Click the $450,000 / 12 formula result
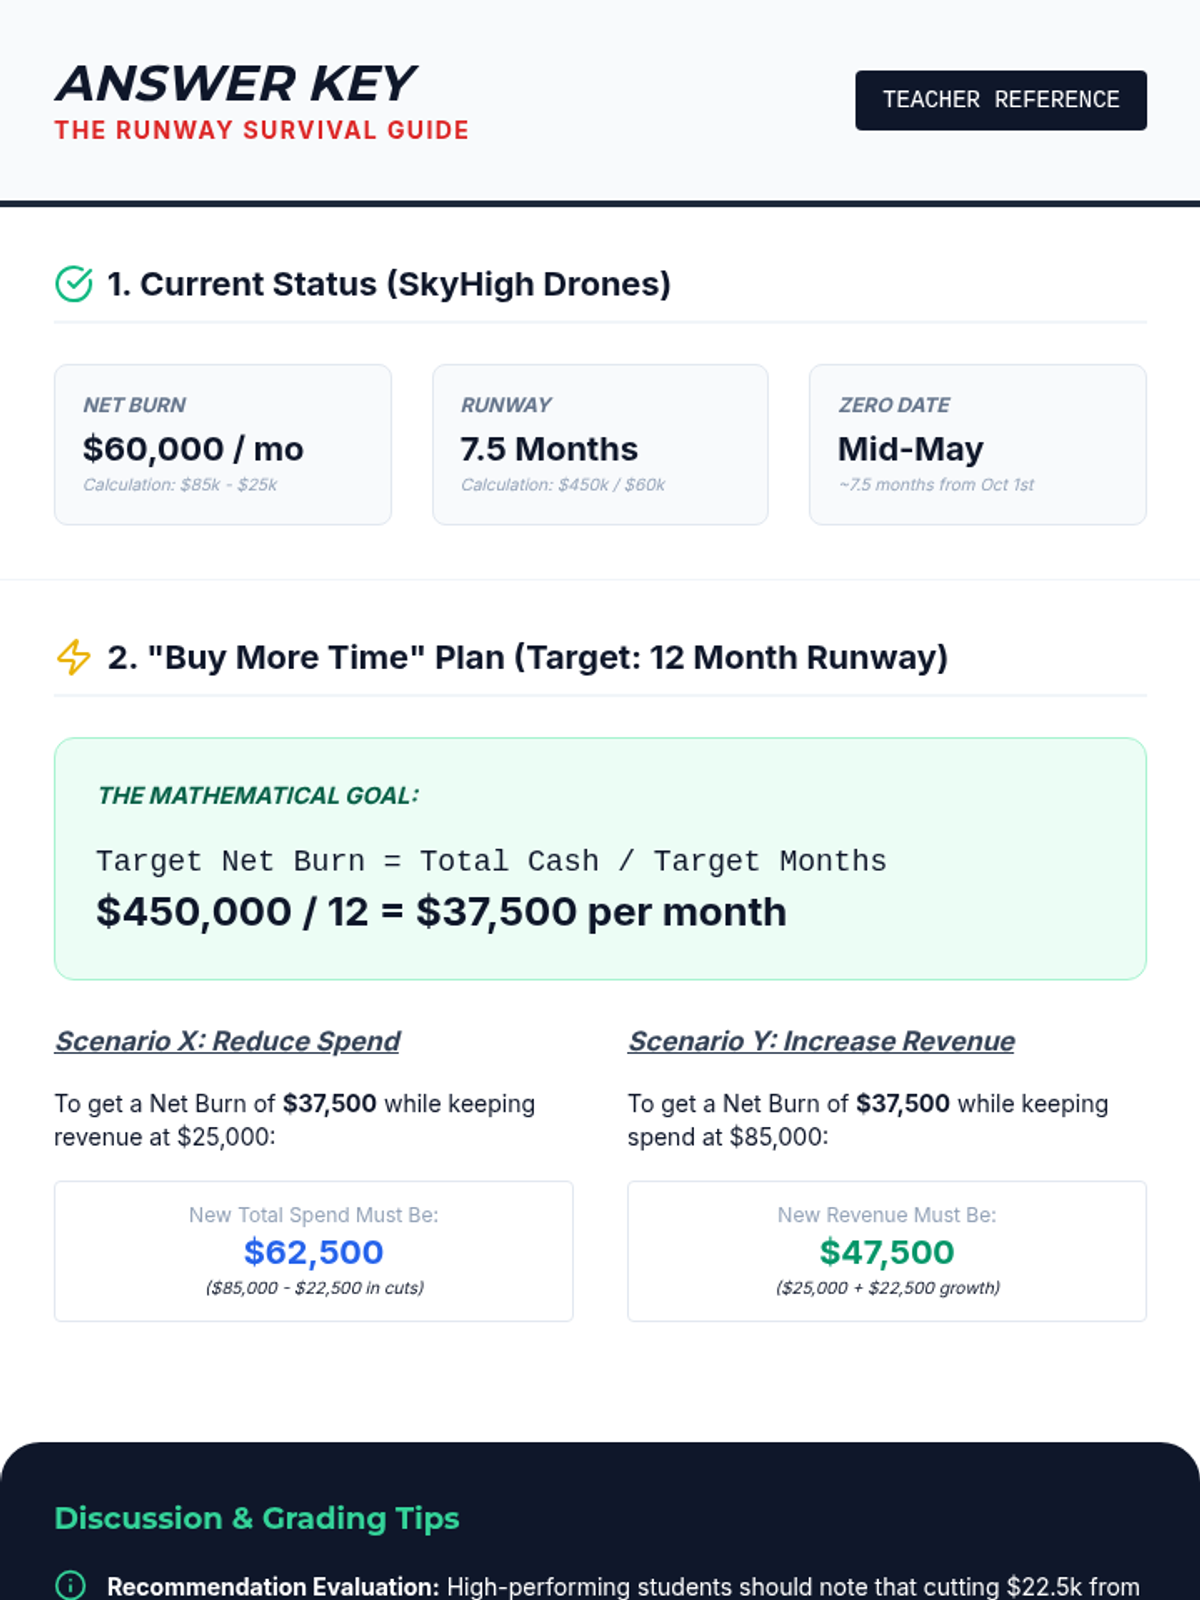 tap(441, 912)
